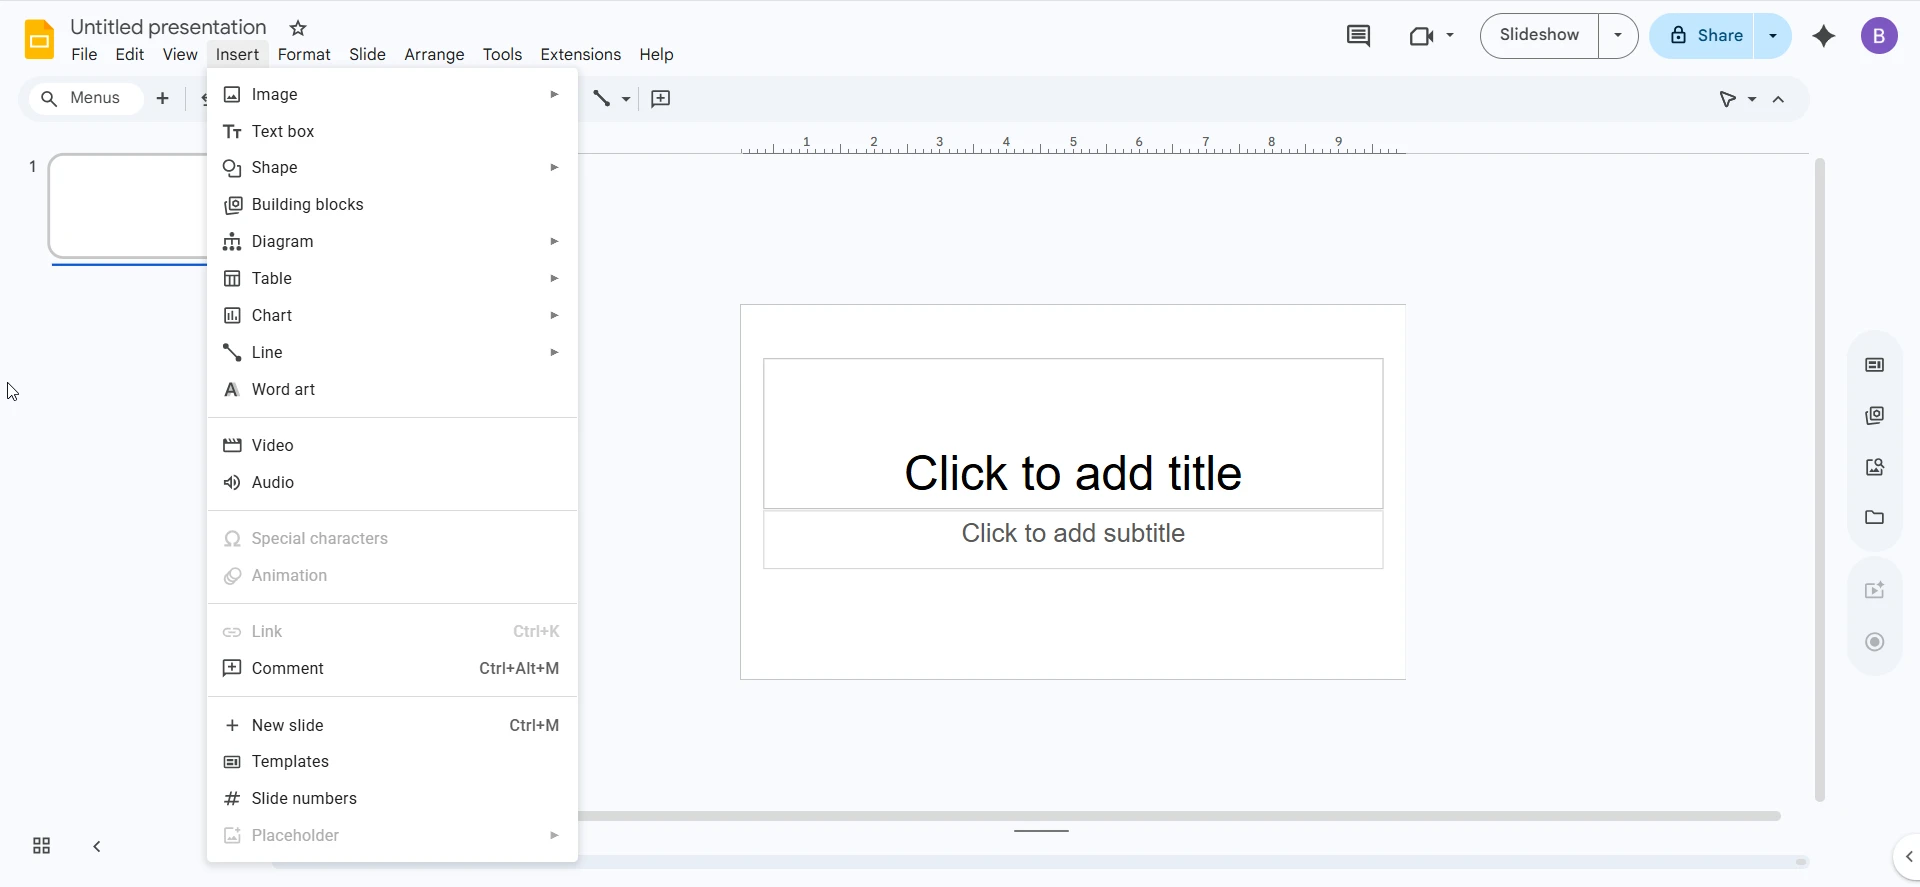This screenshot has height=887, width=1920.
Task: Click the add comment toolbar icon
Action: point(661,98)
